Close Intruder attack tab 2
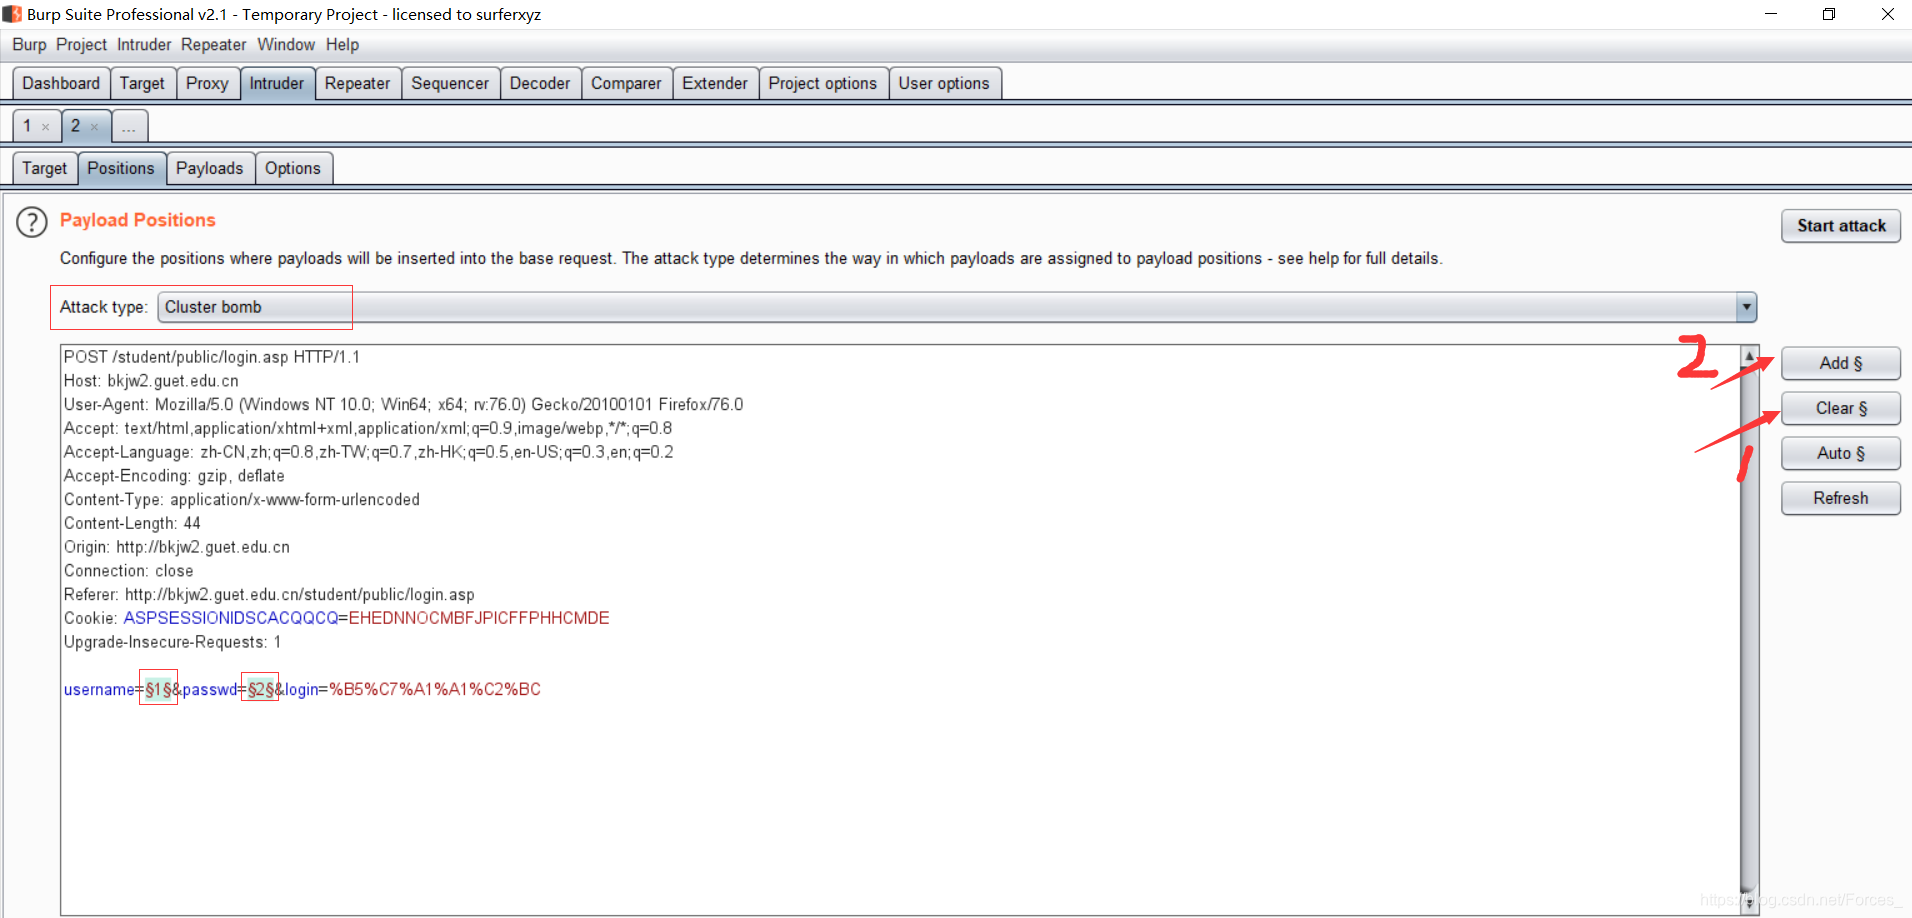The width and height of the screenshot is (1912, 918). coord(95,127)
